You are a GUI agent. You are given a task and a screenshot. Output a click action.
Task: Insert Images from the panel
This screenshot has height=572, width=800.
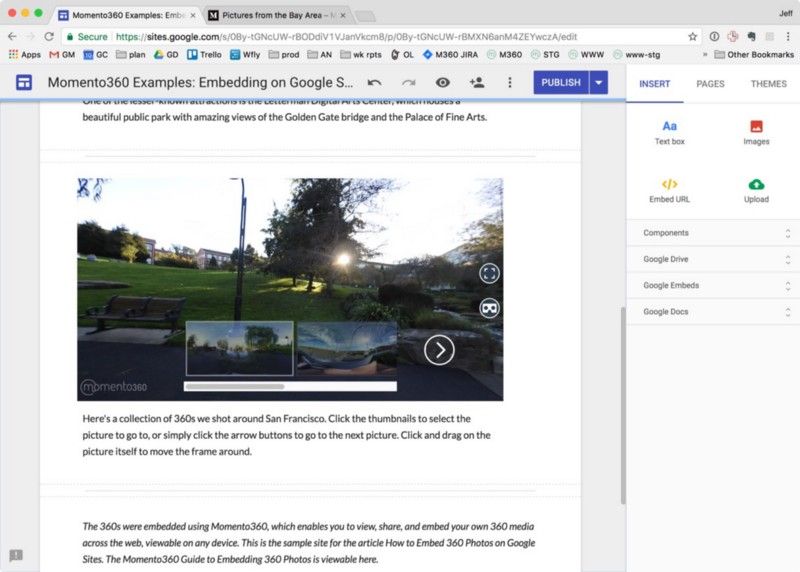756,133
